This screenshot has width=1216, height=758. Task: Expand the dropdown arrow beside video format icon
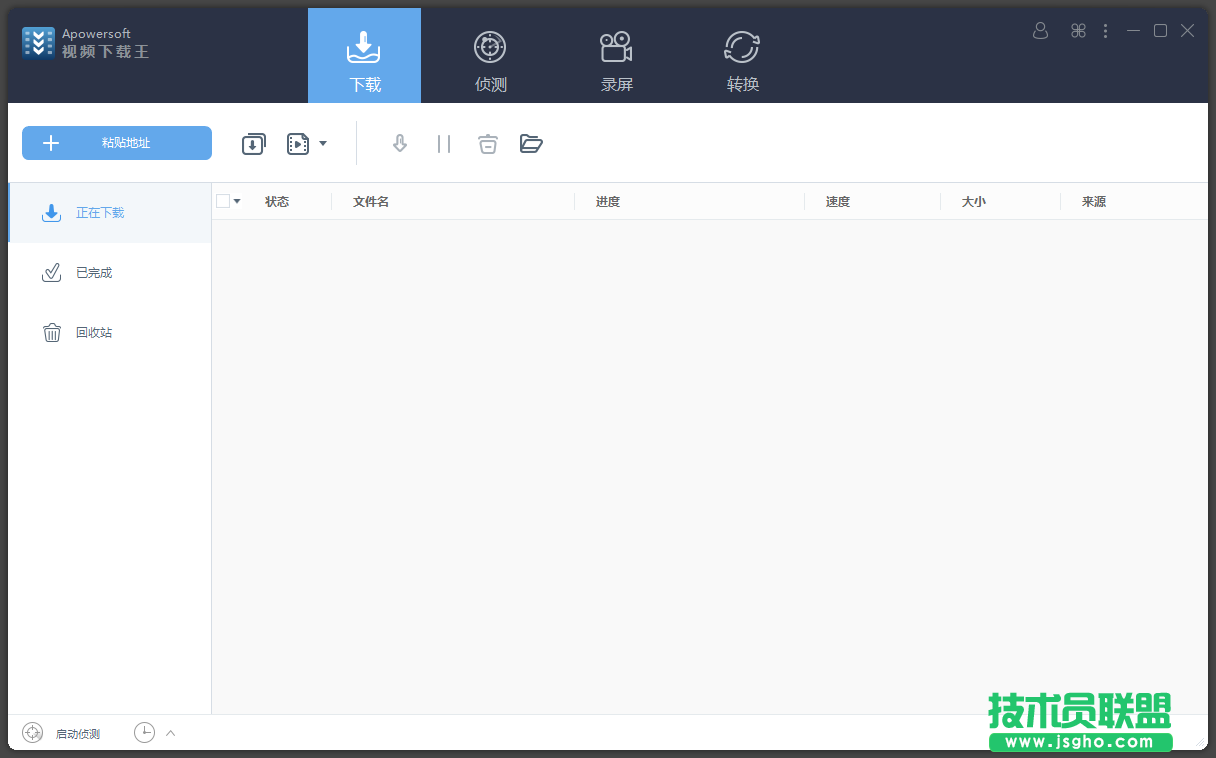tap(323, 144)
